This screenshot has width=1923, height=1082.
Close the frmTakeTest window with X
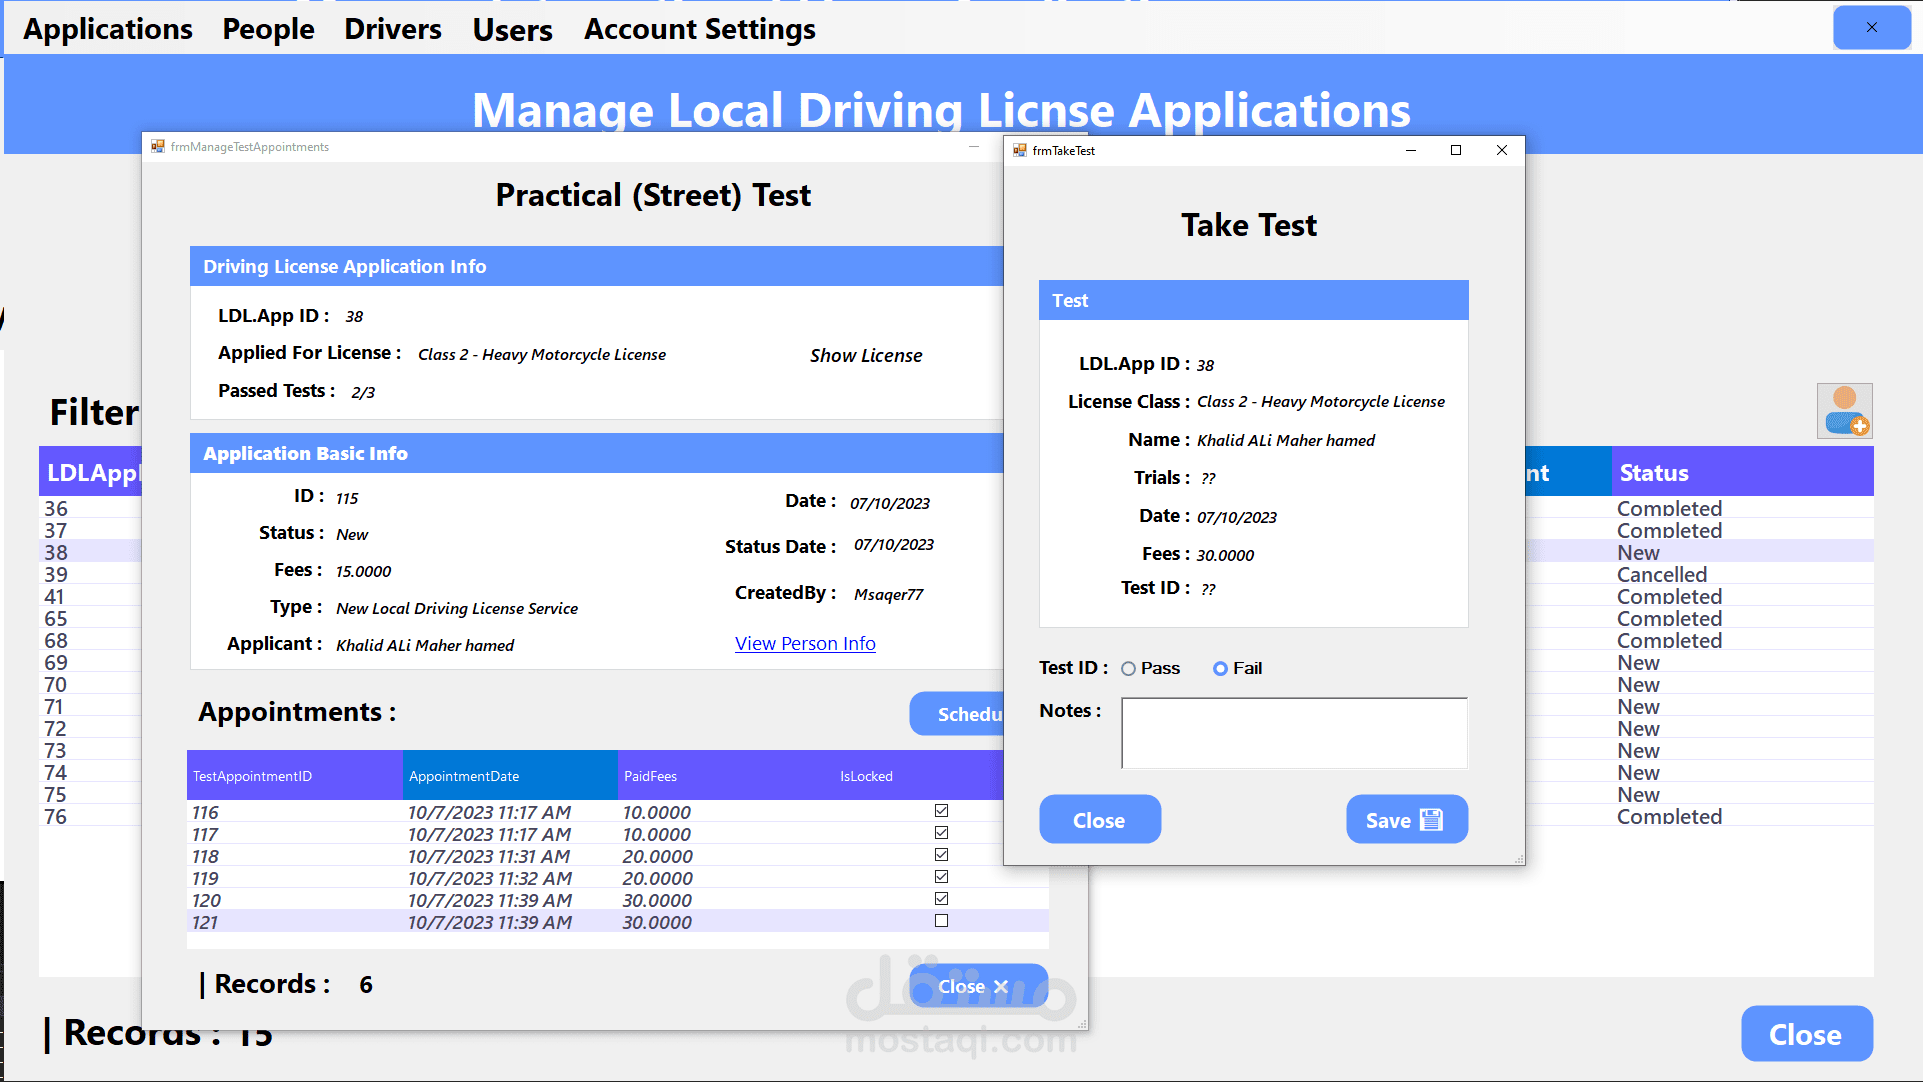1501,150
